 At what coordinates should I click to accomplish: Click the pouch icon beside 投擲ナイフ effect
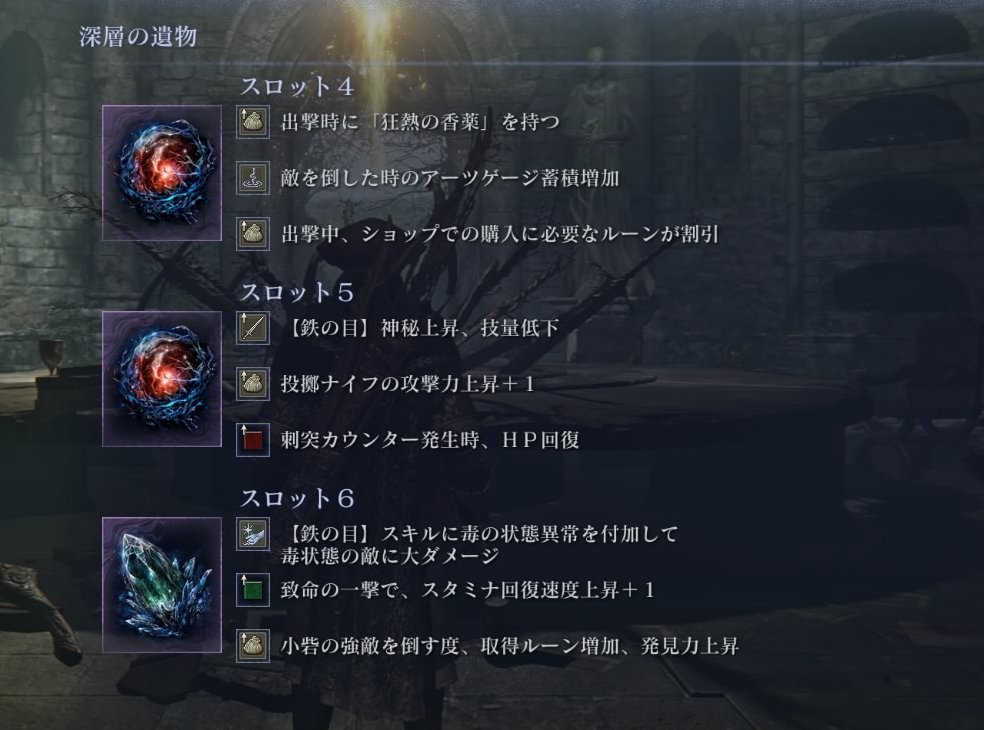(253, 384)
